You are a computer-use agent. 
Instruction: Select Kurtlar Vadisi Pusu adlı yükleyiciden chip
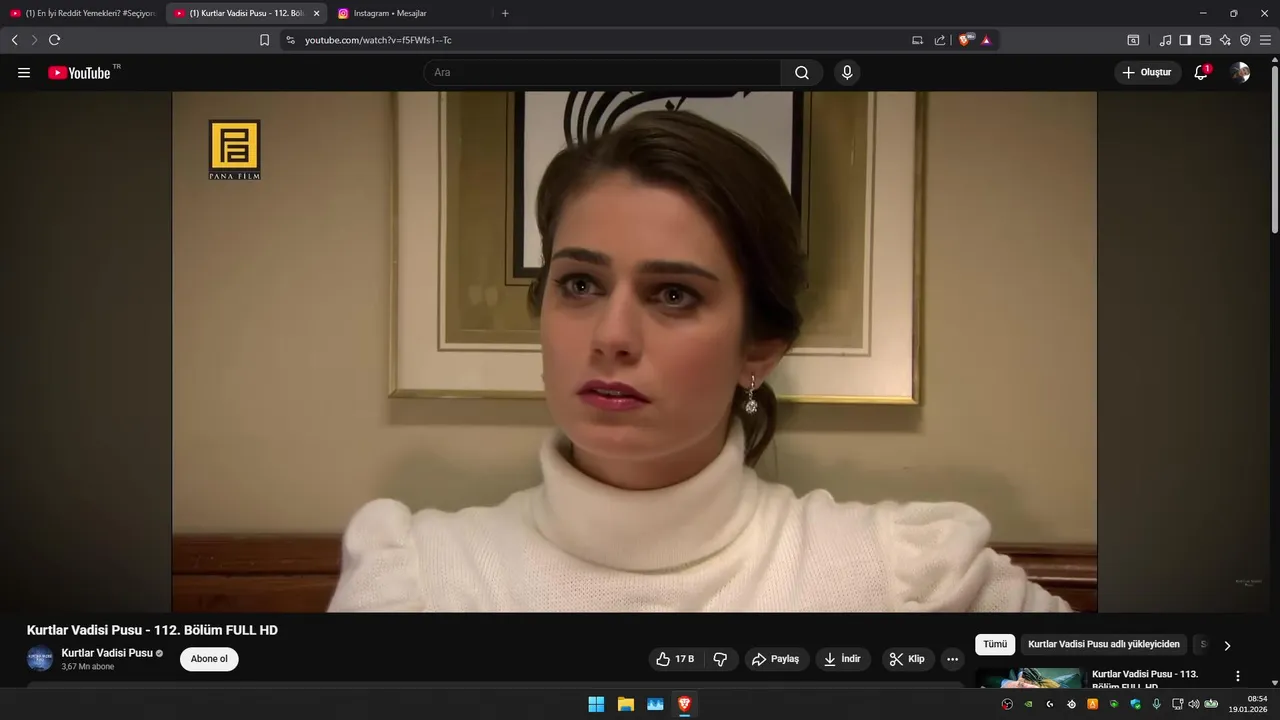(1104, 645)
